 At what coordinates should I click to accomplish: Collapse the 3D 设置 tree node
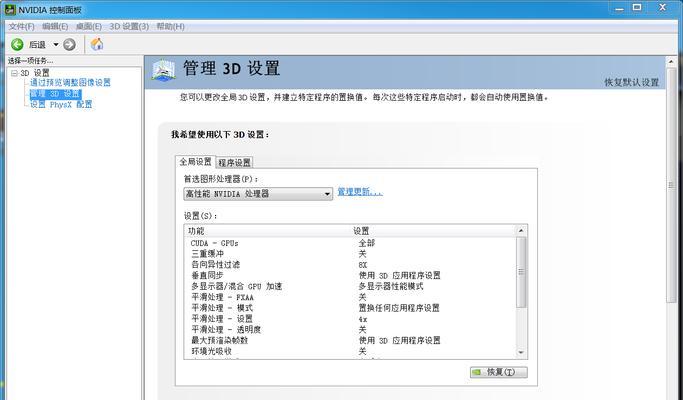coord(14,73)
